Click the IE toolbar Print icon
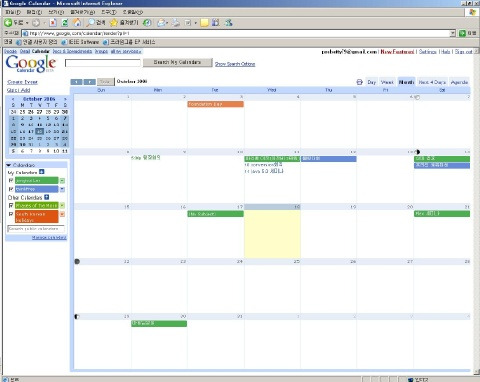The width and height of the screenshot is (480, 382). [x=176, y=23]
